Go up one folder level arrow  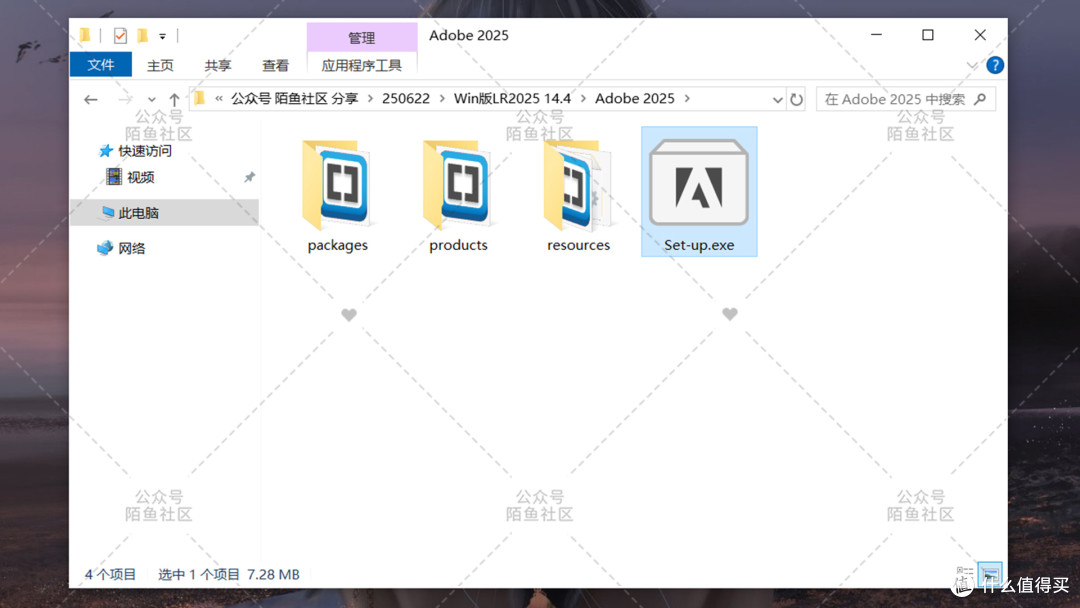coord(174,99)
